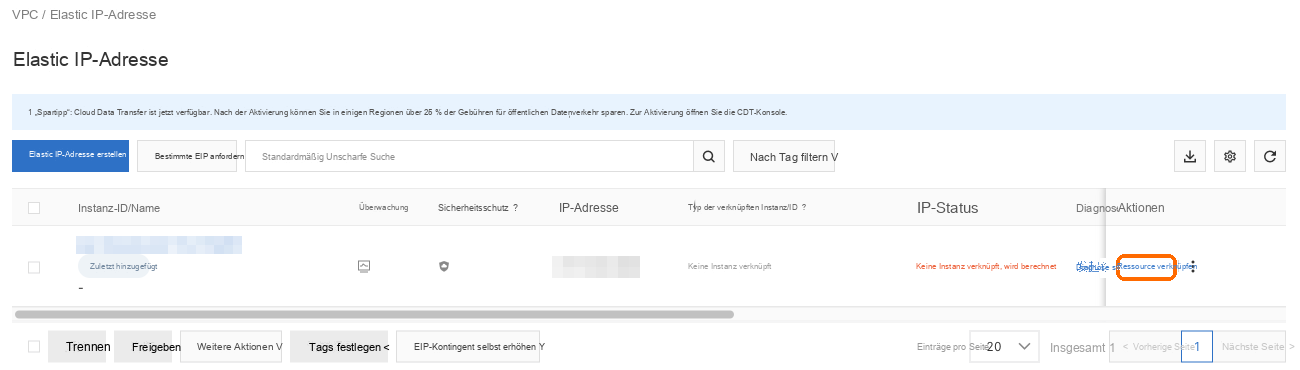
Task: Click the security protection shield icon
Action: click(x=444, y=267)
